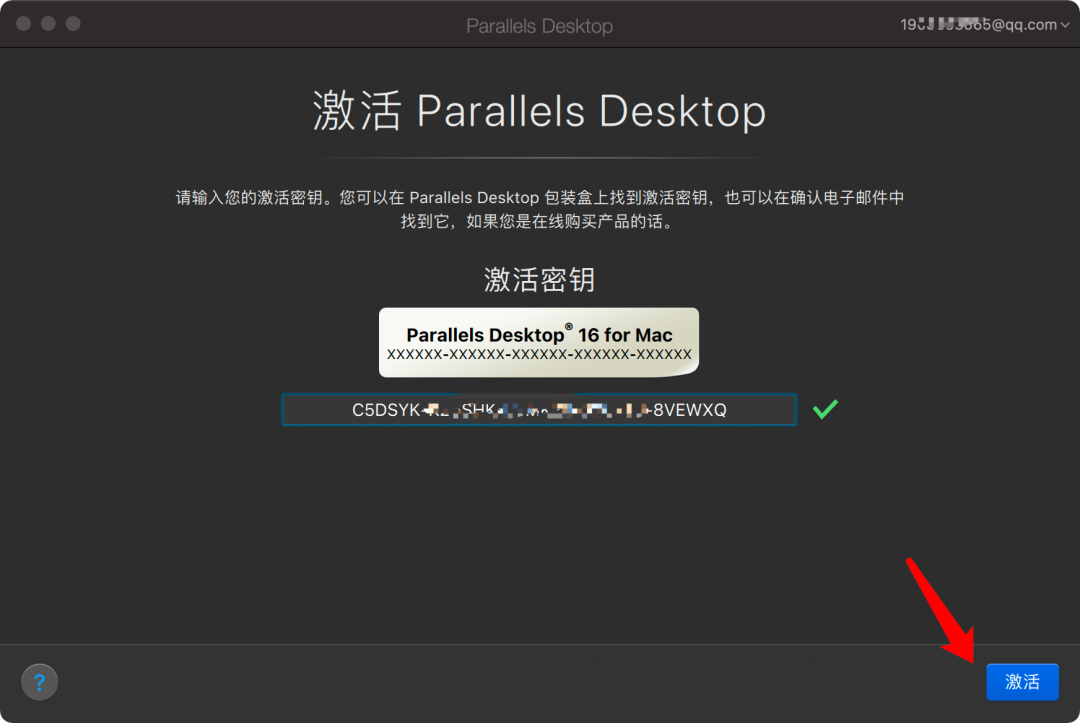This screenshot has width=1080, height=723.
Task: Click the blue 激活 activate button
Action: [x=1022, y=682]
